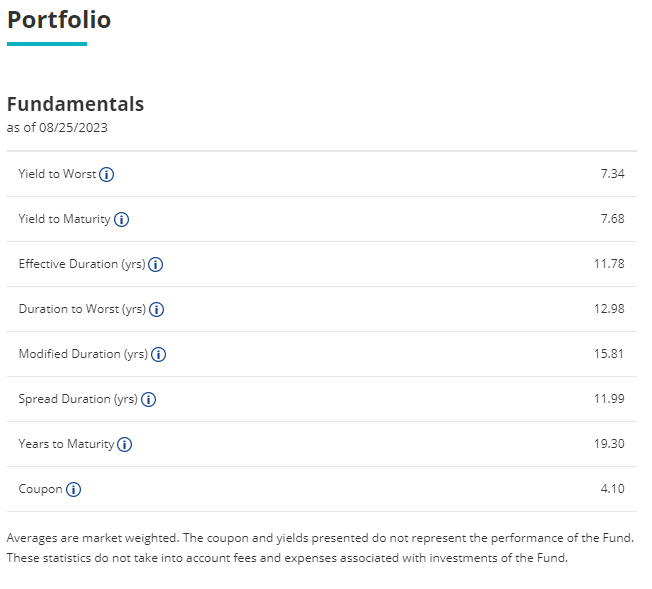Select the Fundamentals subheading

pyautogui.click(x=75, y=104)
